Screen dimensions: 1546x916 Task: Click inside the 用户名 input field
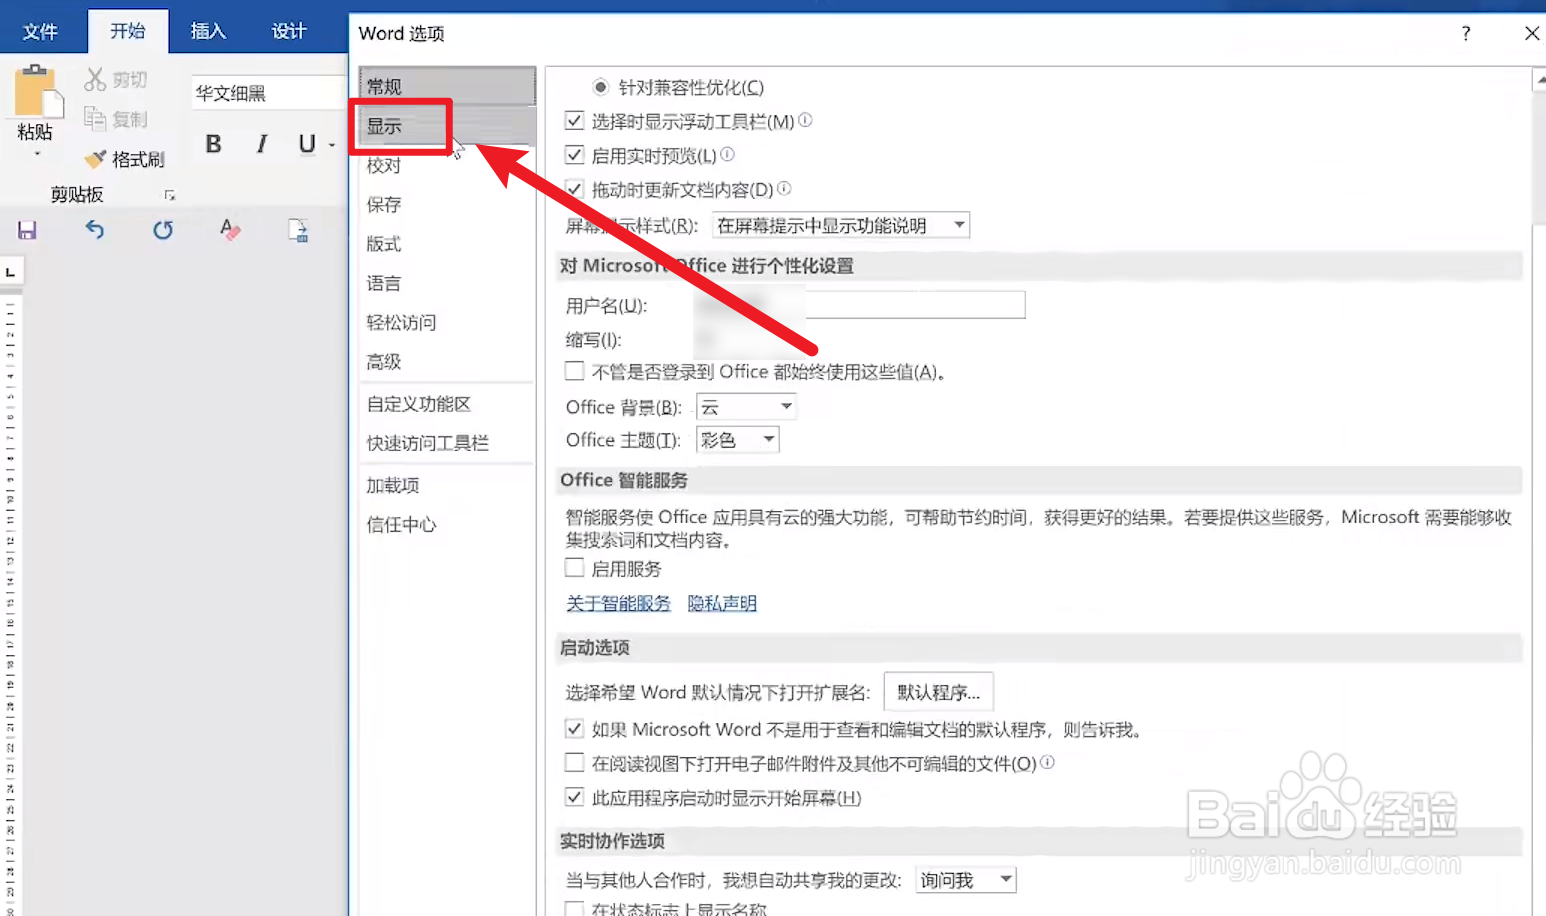click(x=915, y=304)
